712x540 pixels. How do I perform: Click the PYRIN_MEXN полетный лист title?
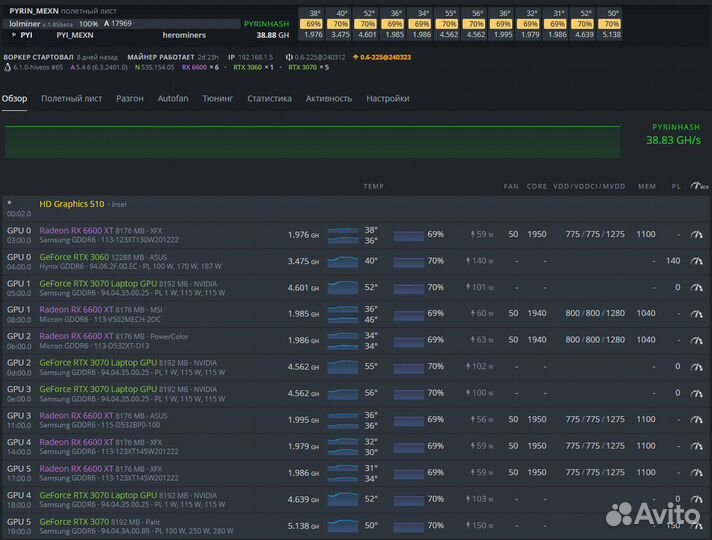point(63,11)
